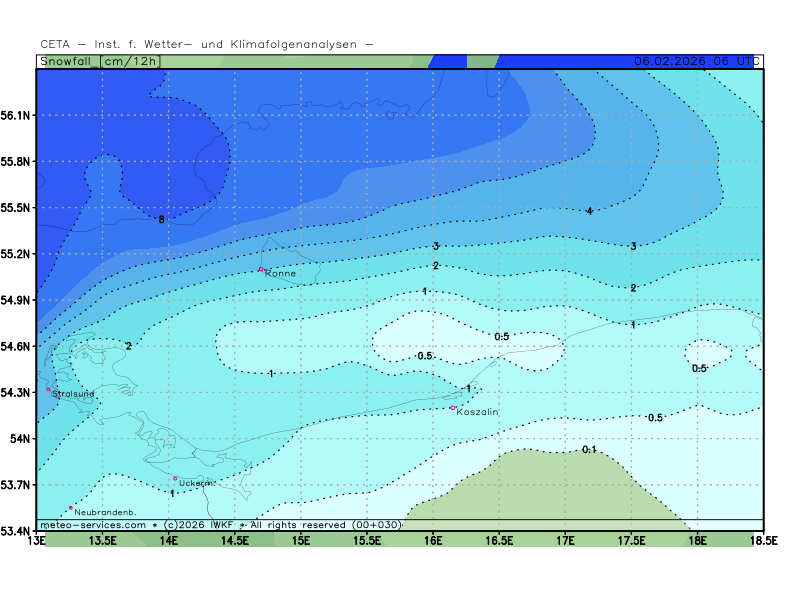Screen dimensions: 800x600
Task: Select the 2 contour label above Stralsund
Action: 128,346
